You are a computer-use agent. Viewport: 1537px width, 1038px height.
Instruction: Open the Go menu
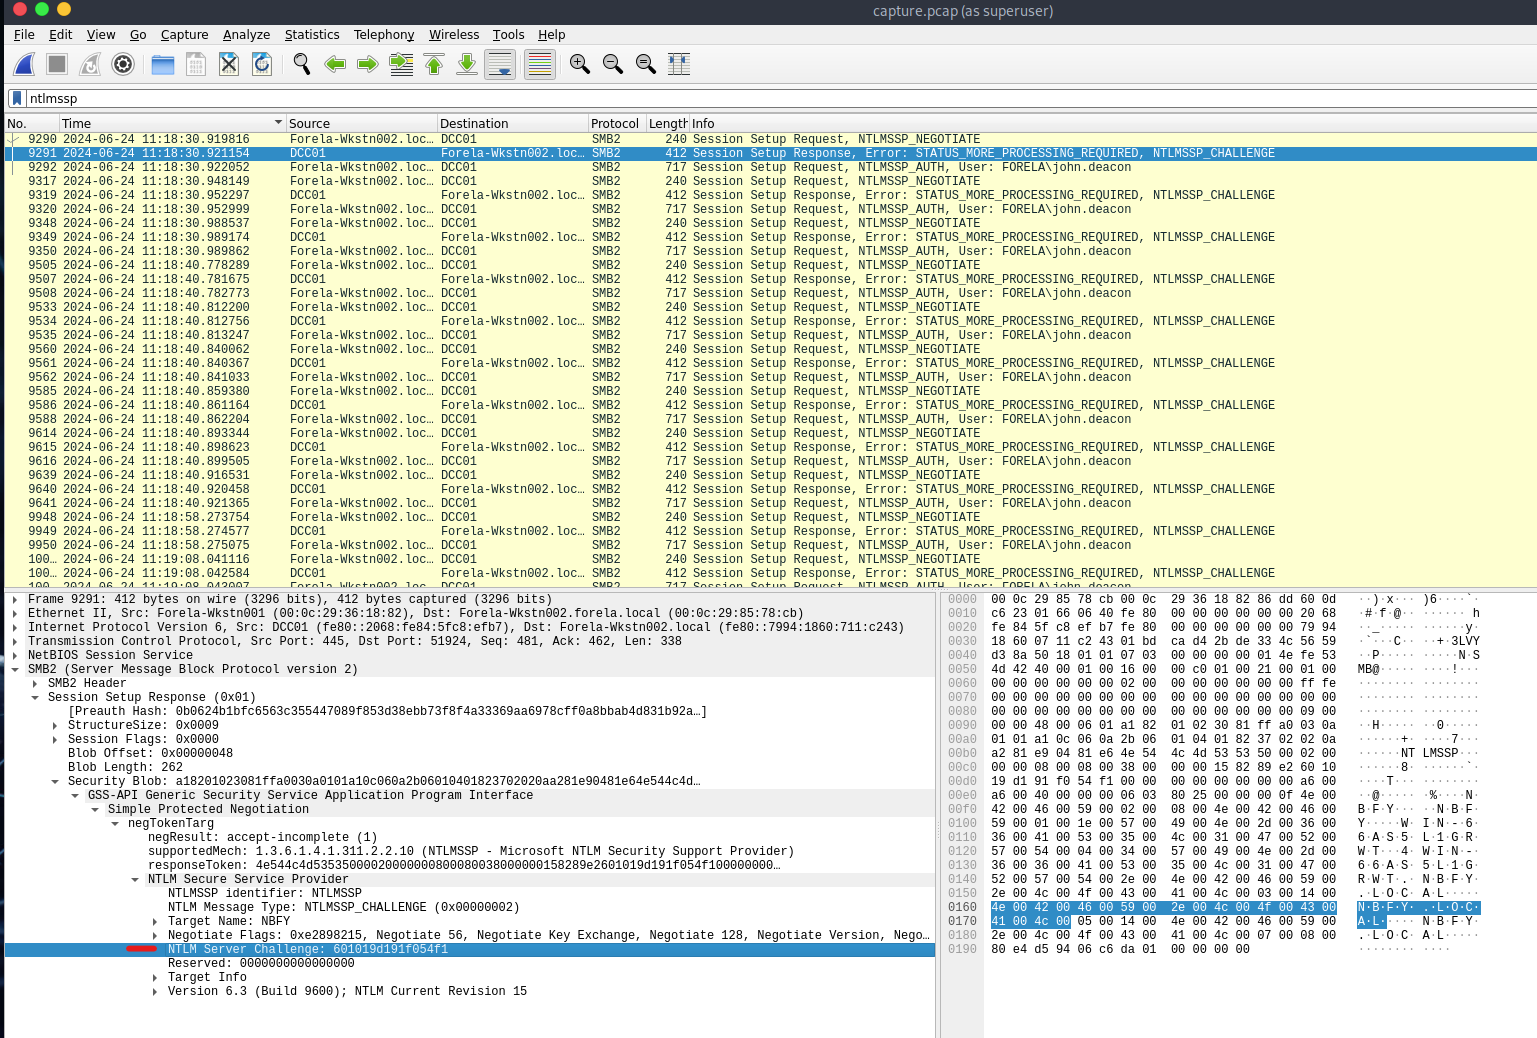point(138,34)
